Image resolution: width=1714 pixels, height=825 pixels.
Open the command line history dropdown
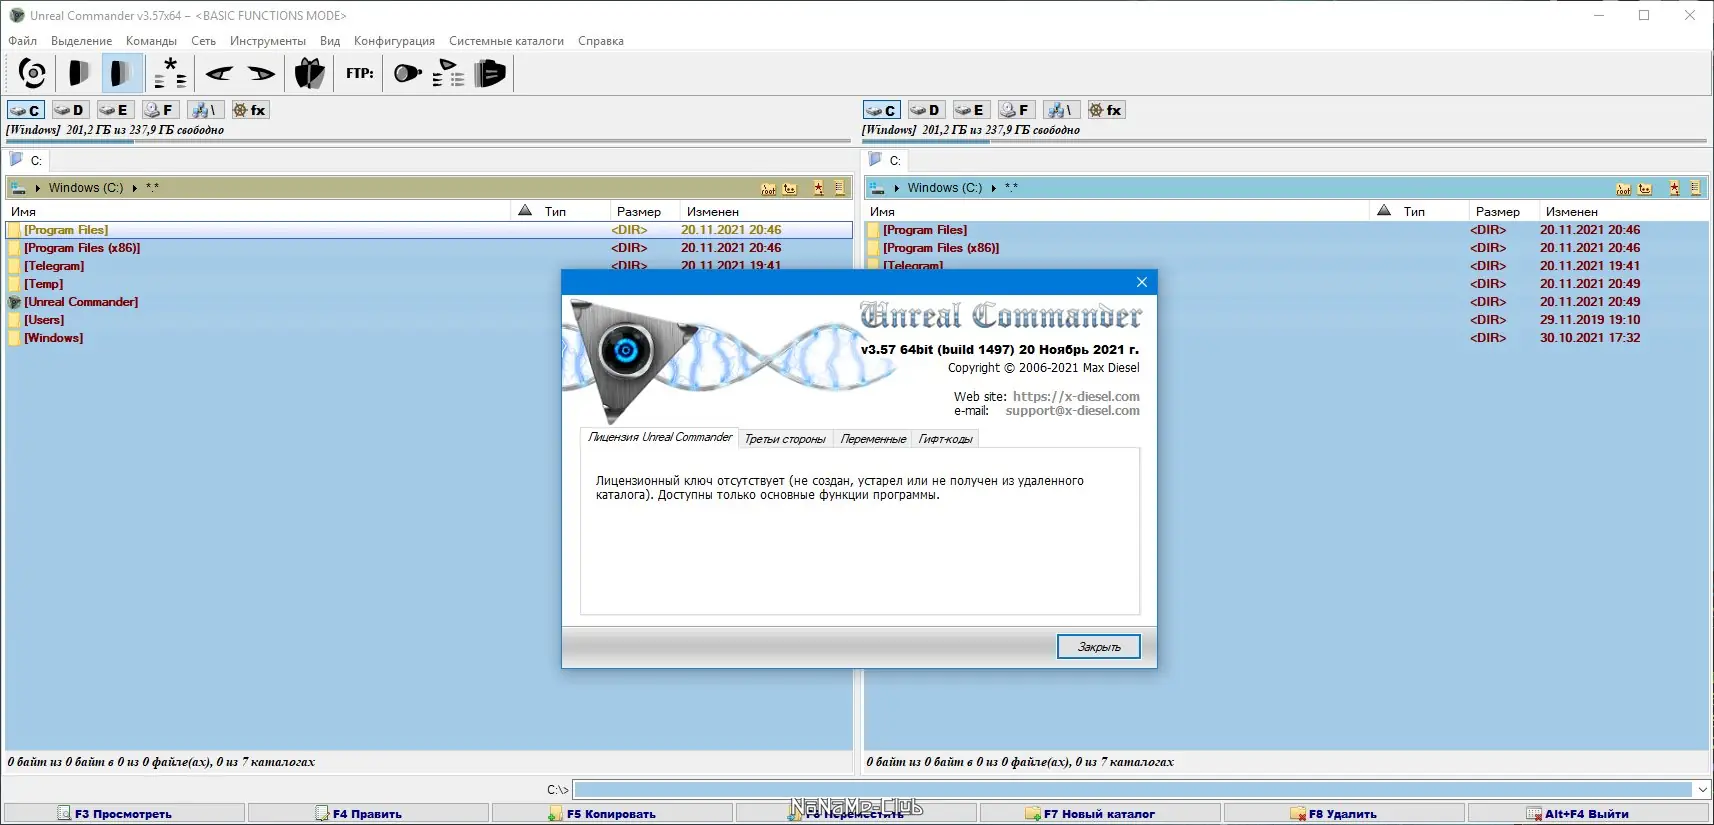1702,790
